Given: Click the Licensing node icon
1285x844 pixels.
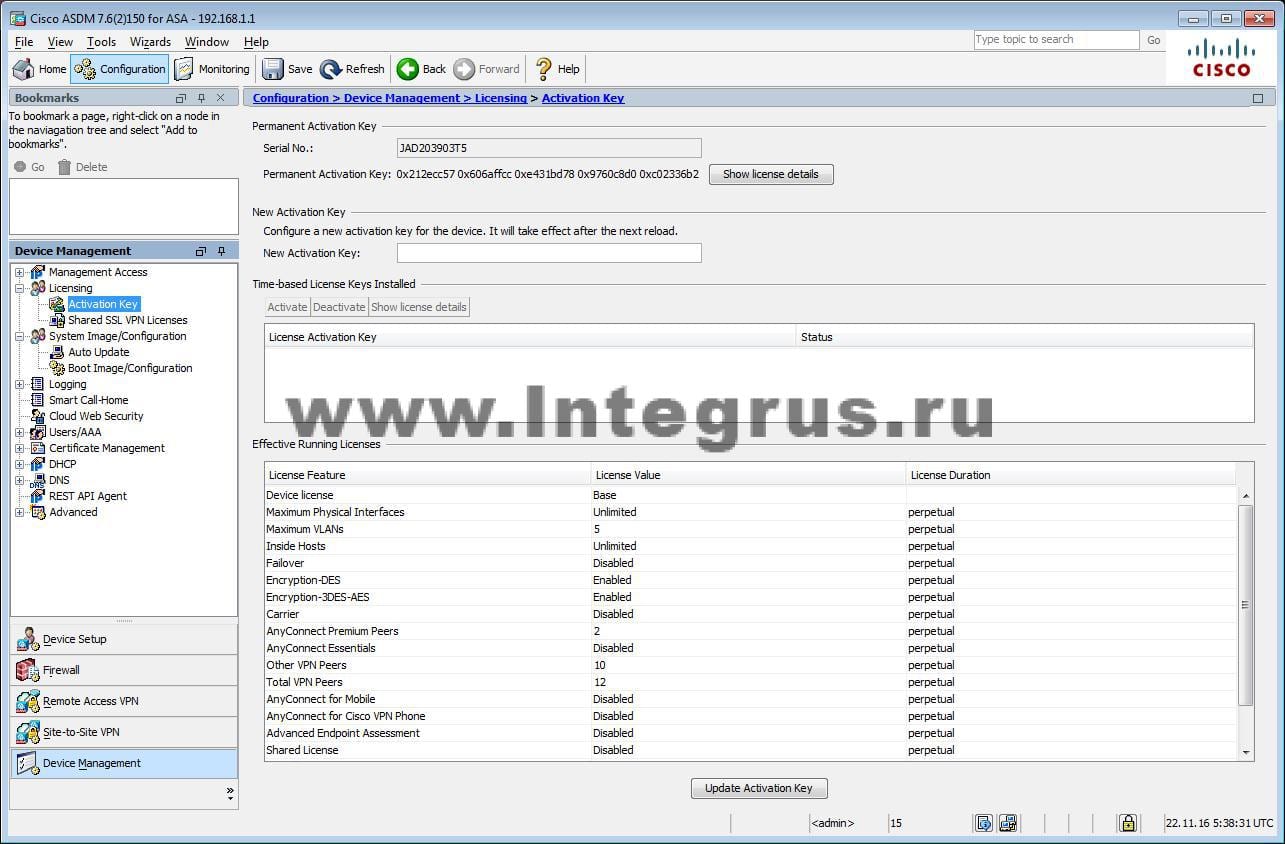Looking at the screenshot, I should tap(38, 288).
